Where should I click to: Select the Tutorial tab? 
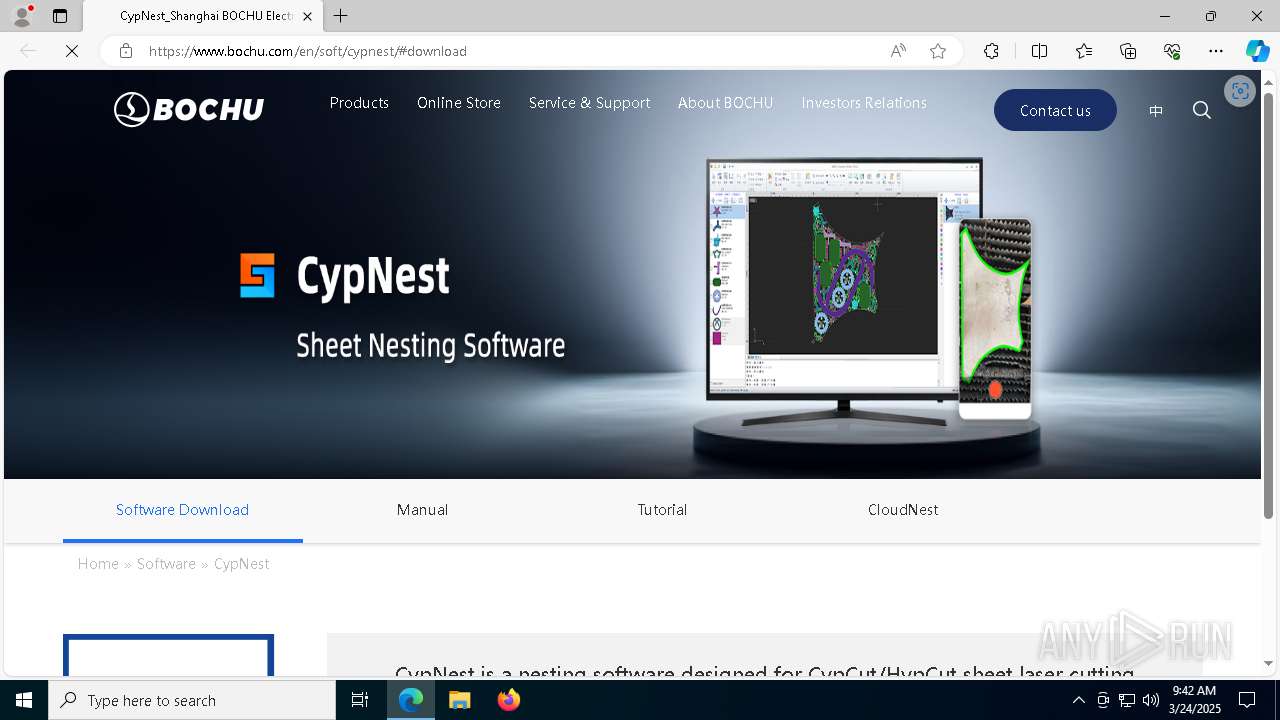pyautogui.click(x=662, y=510)
